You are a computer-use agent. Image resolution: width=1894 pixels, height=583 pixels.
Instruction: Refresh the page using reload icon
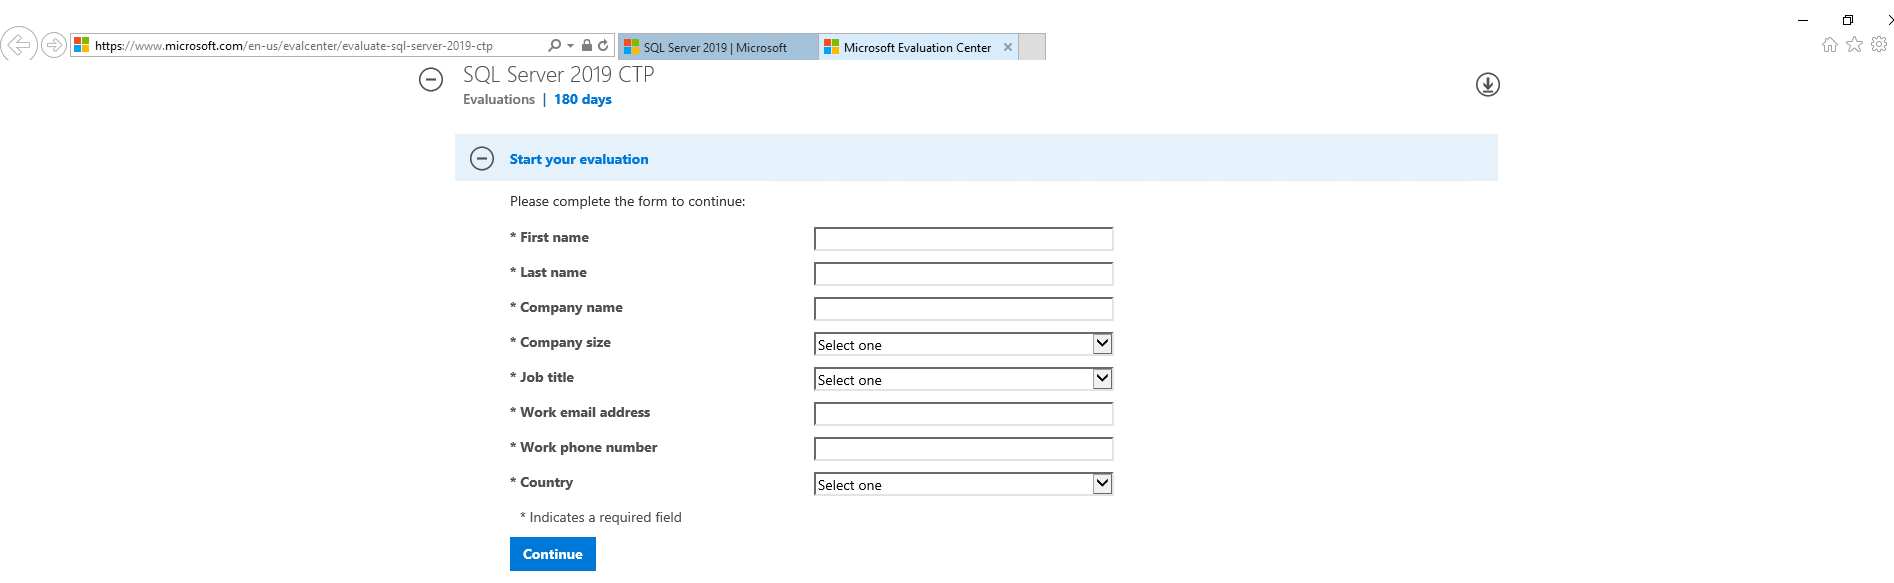(x=603, y=45)
